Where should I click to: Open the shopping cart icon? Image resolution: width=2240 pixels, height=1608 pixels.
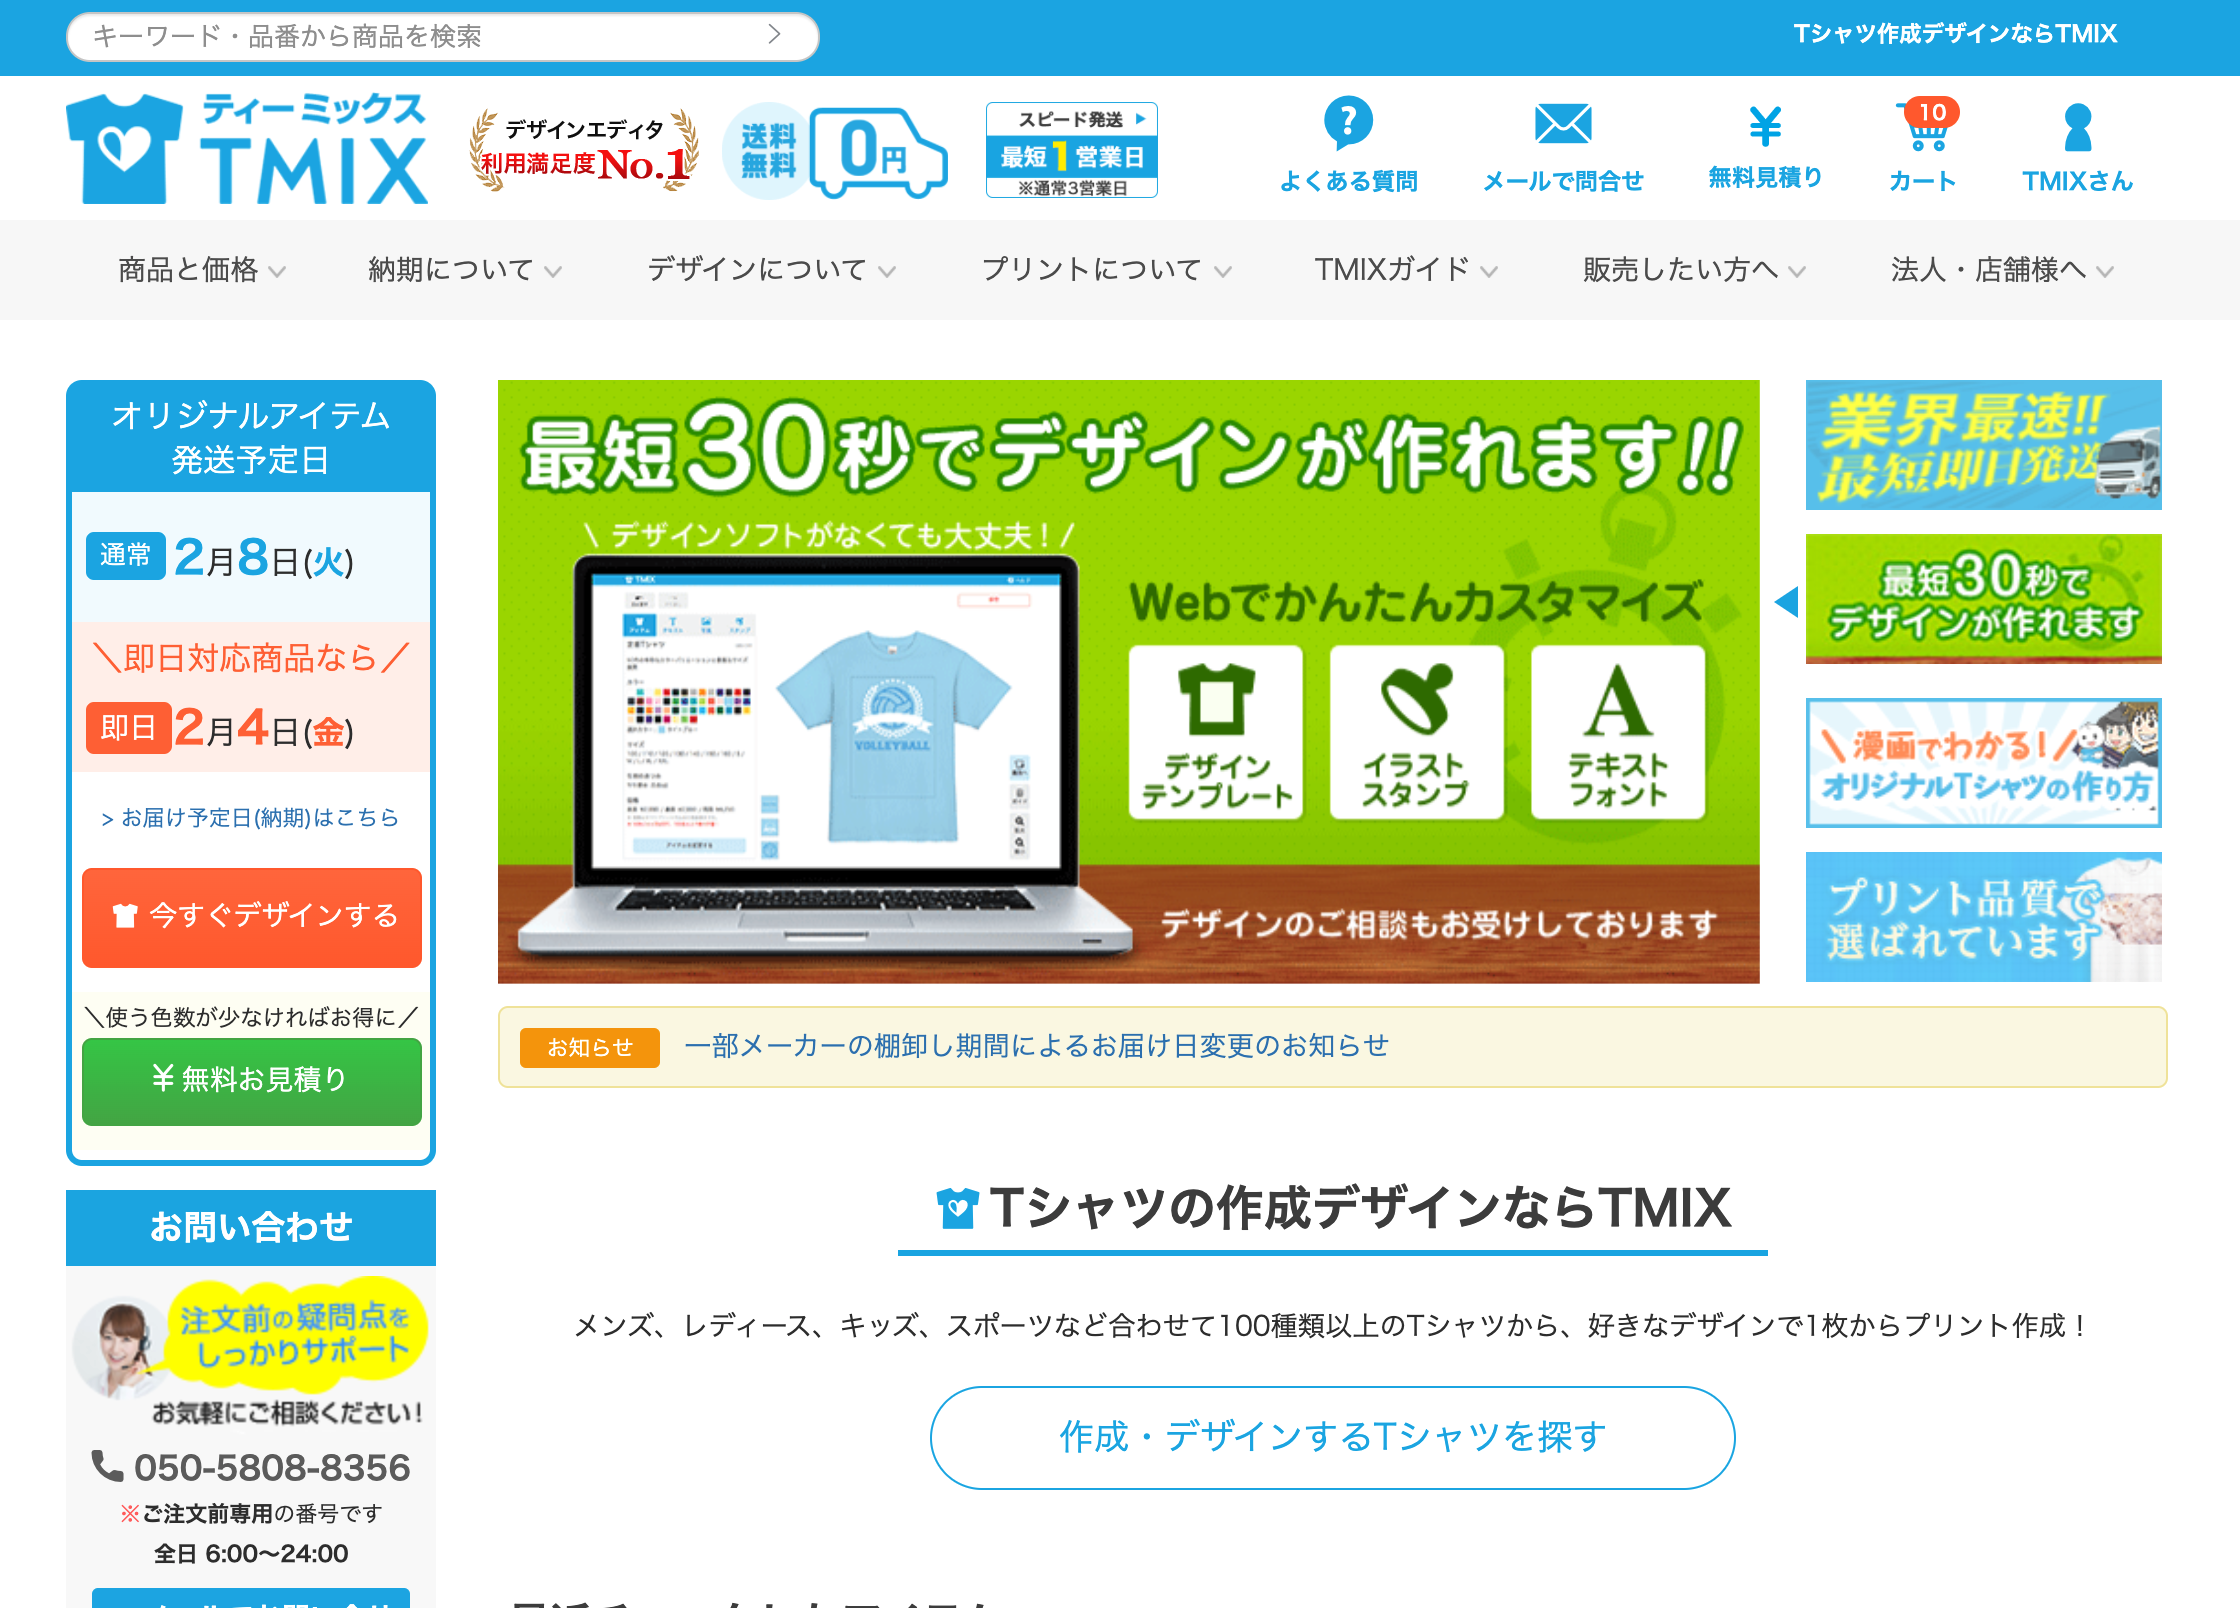point(1925,128)
